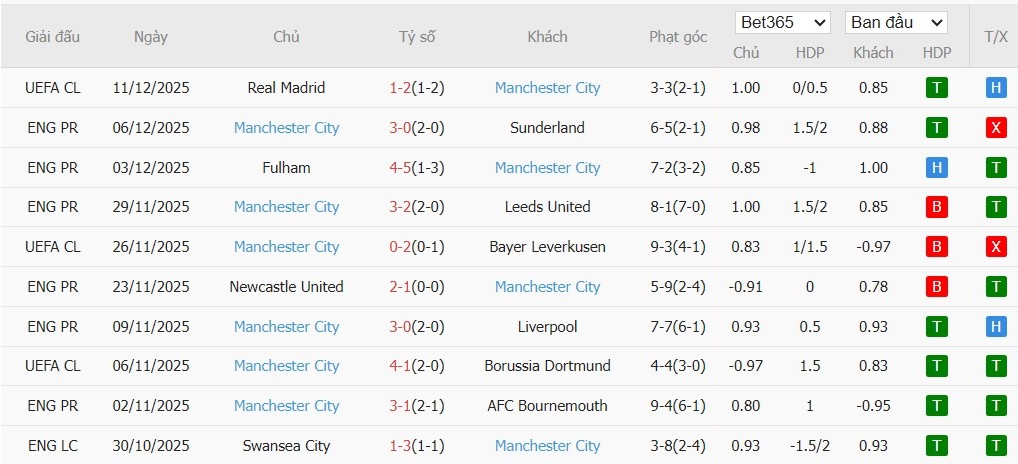The image size is (1018, 464).
Task: Click the blue H badge in Real Madrid row T/X column
Action: click(x=996, y=88)
